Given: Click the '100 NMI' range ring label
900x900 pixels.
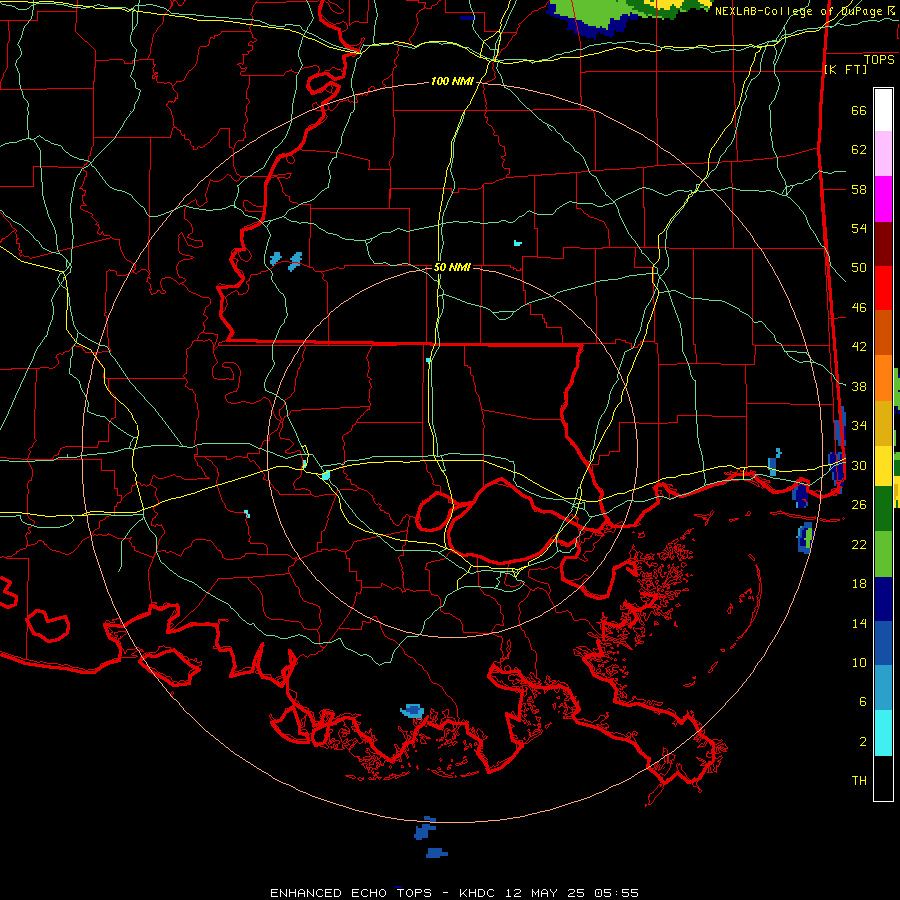Looking at the screenshot, I should click(x=452, y=82).
